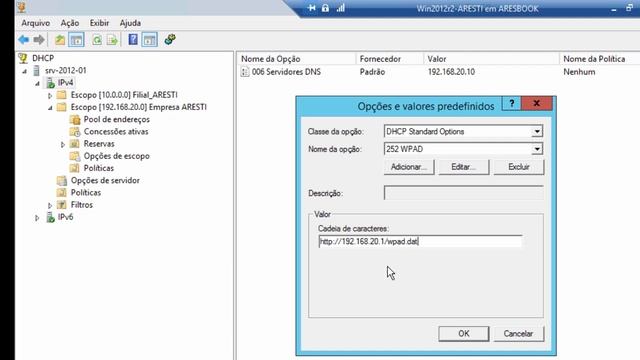The image size is (640, 360).
Task: Select the IPv4 node
Action: tap(65, 82)
